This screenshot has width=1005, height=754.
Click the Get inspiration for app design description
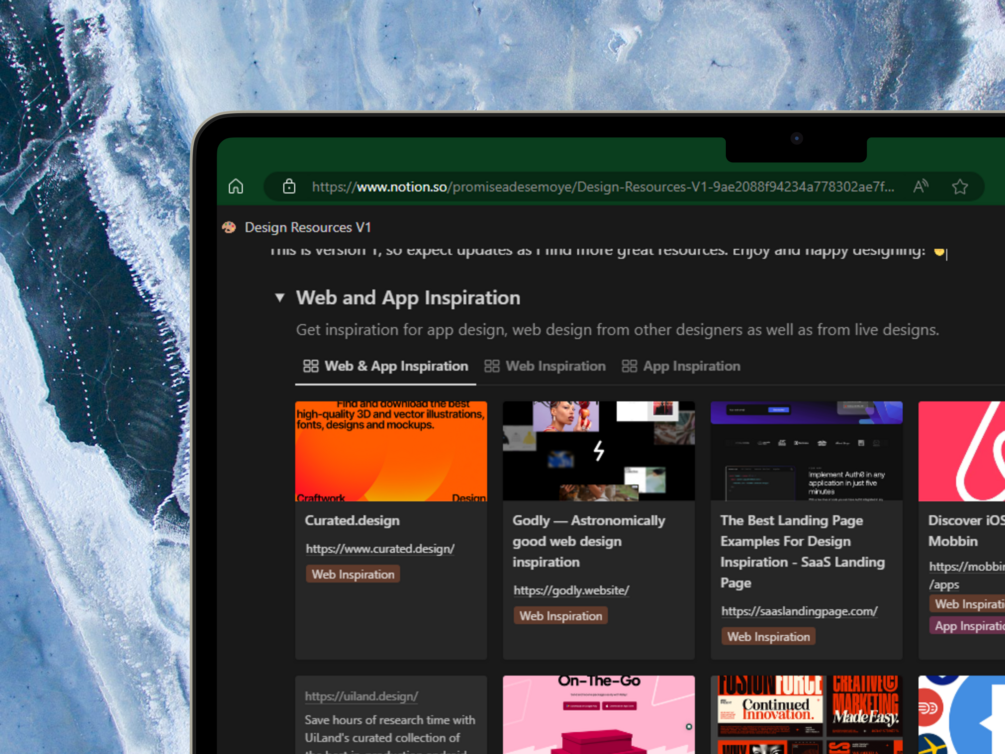[617, 330]
